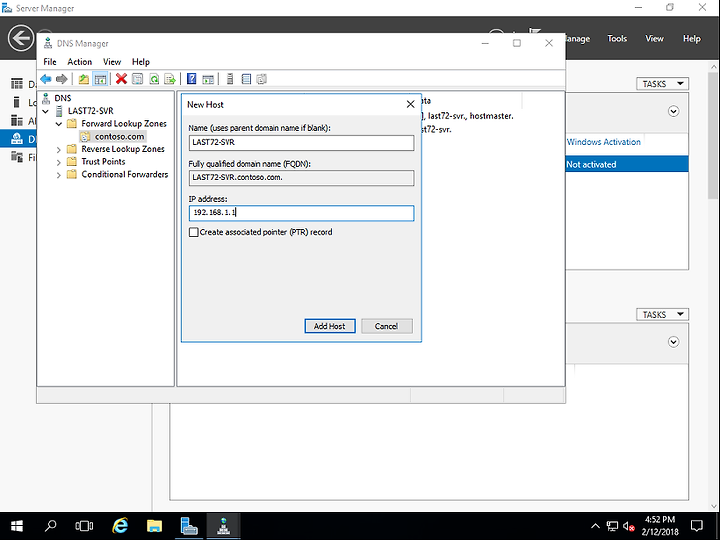
Task: Open File Explorer from the taskbar
Action: [x=154, y=526]
